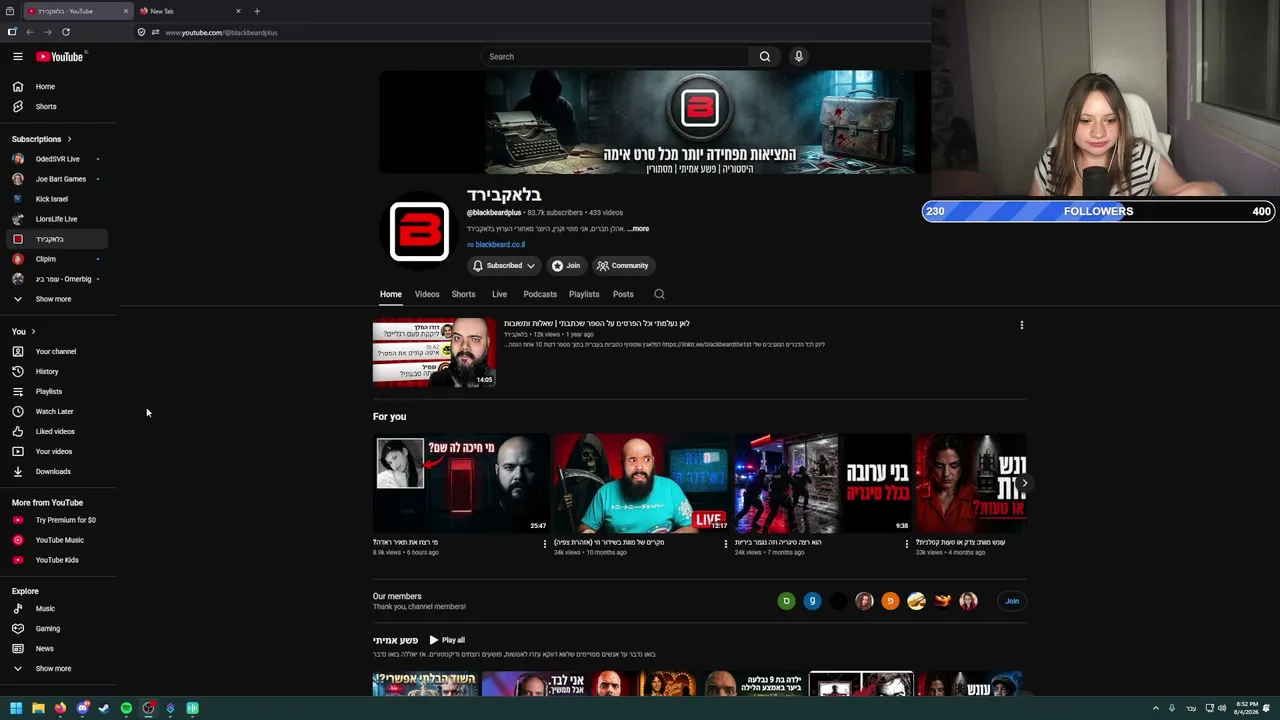
Task: Reload the page in the browser
Action: [x=66, y=32]
